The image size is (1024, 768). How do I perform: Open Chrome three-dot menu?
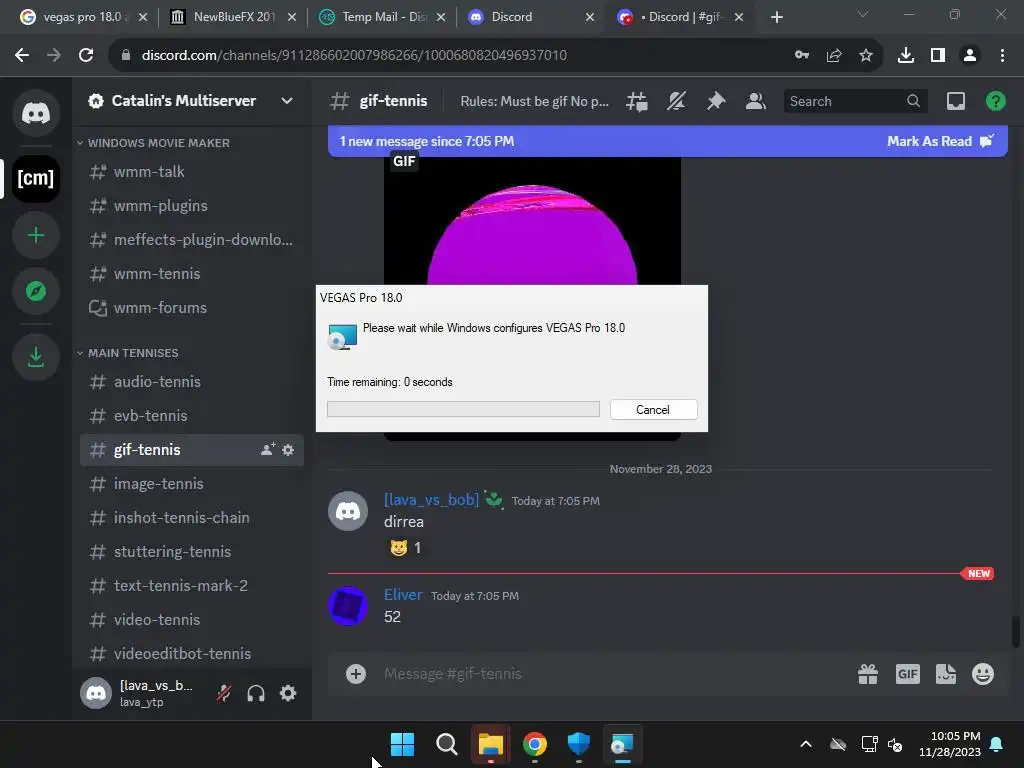click(1002, 56)
